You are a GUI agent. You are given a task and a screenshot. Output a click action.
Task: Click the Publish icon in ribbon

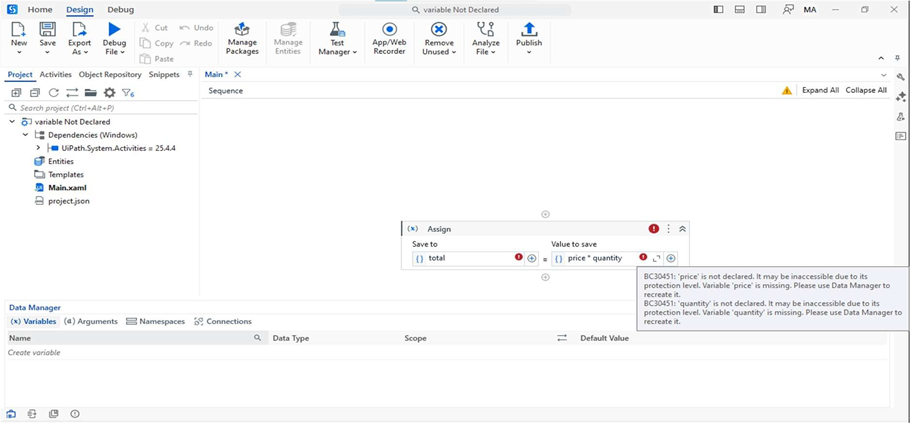pyautogui.click(x=529, y=35)
